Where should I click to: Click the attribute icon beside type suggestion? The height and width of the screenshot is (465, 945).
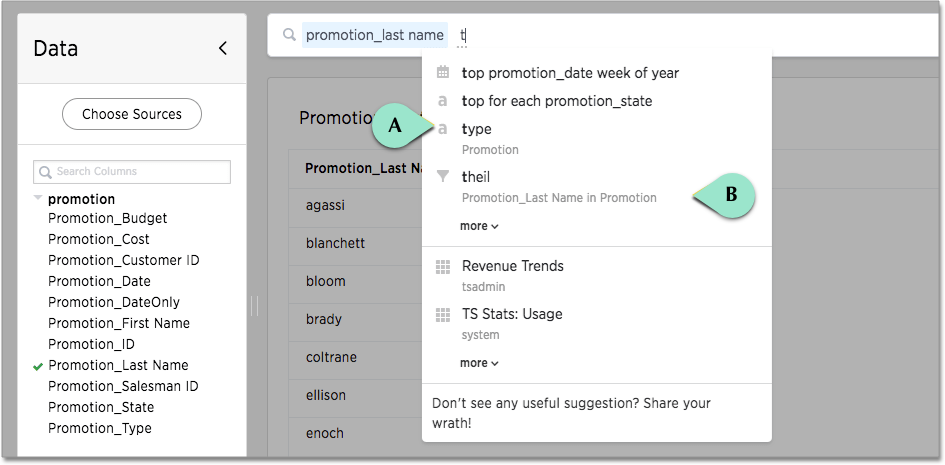click(443, 129)
